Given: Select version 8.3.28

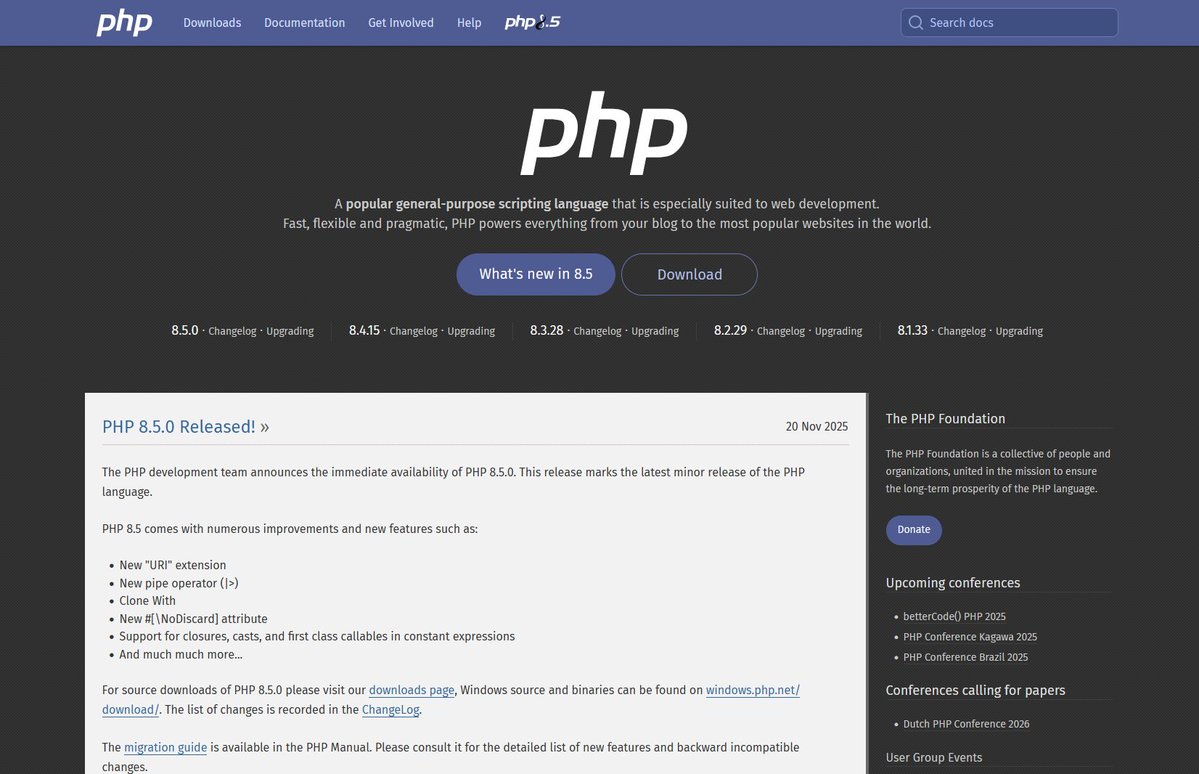Looking at the screenshot, I should (546, 329).
